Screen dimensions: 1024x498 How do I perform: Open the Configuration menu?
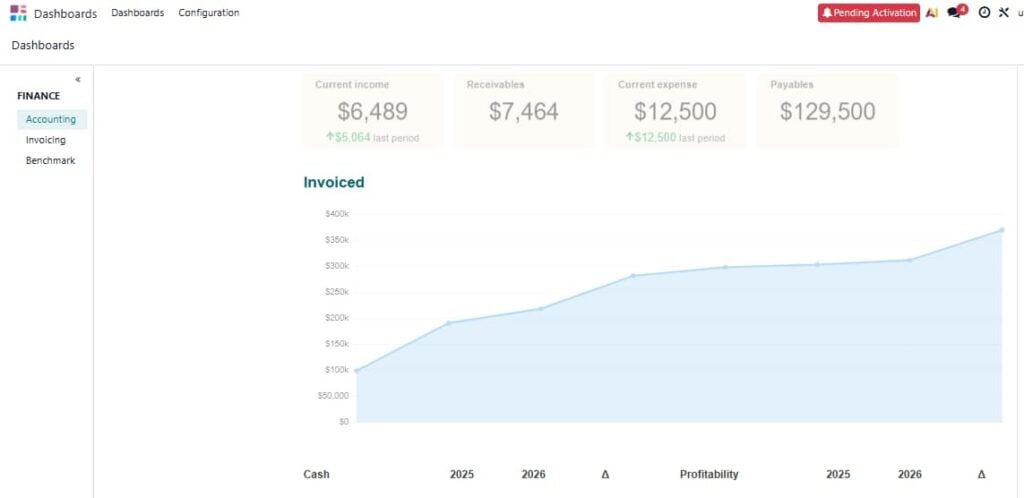click(x=208, y=13)
